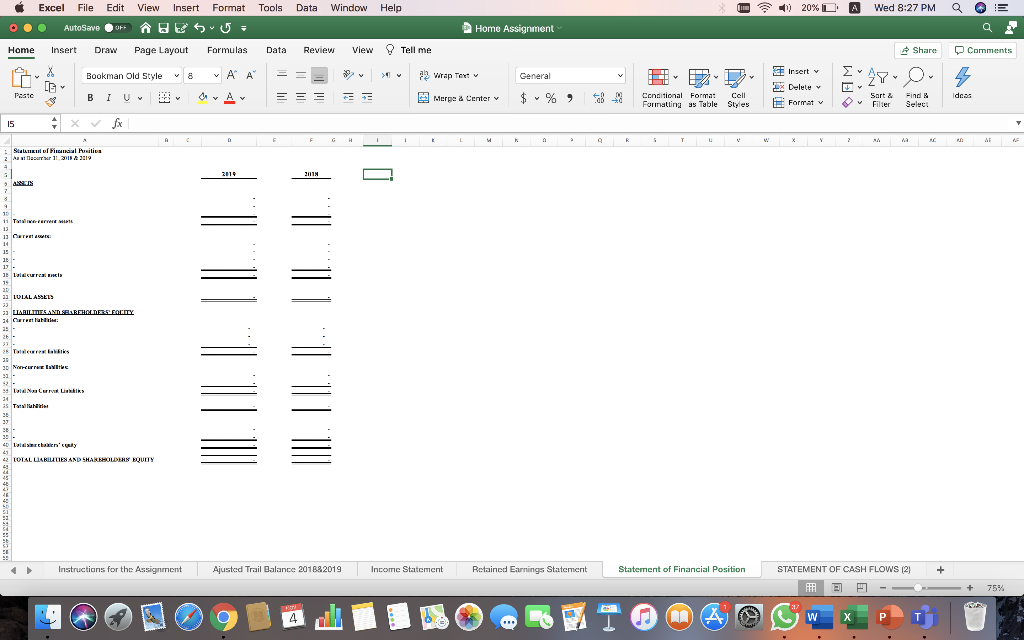
Task: Toggle AutoSave switch
Action: coord(118,28)
